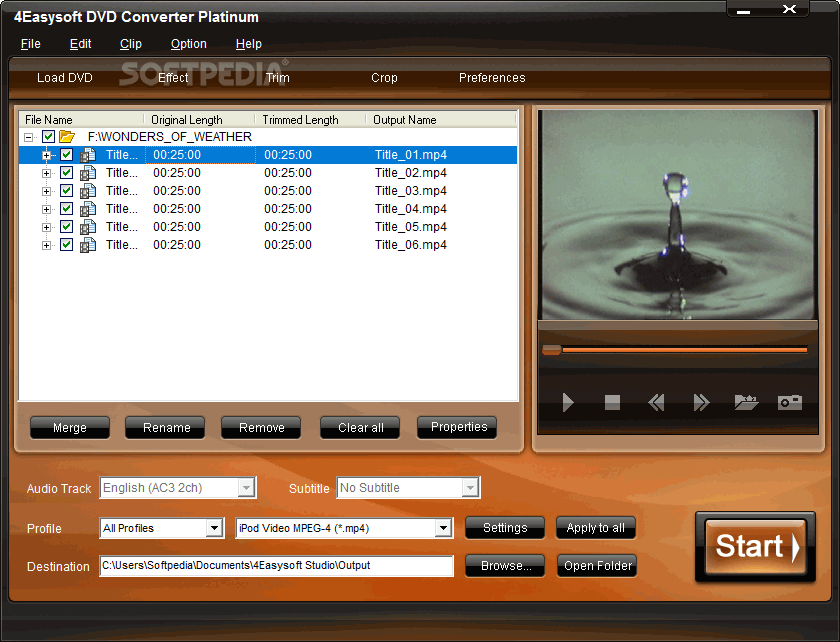840x642 pixels.
Task: Uncheck the Title_01.mp4 row checkbox
Action: [66, 155]
